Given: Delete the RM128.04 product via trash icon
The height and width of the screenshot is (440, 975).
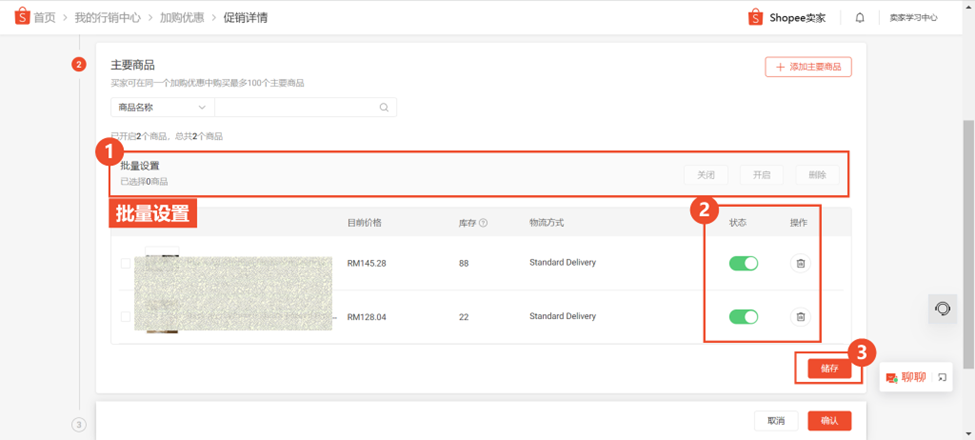Looking at the screenshot, I should tap(800, 317).
